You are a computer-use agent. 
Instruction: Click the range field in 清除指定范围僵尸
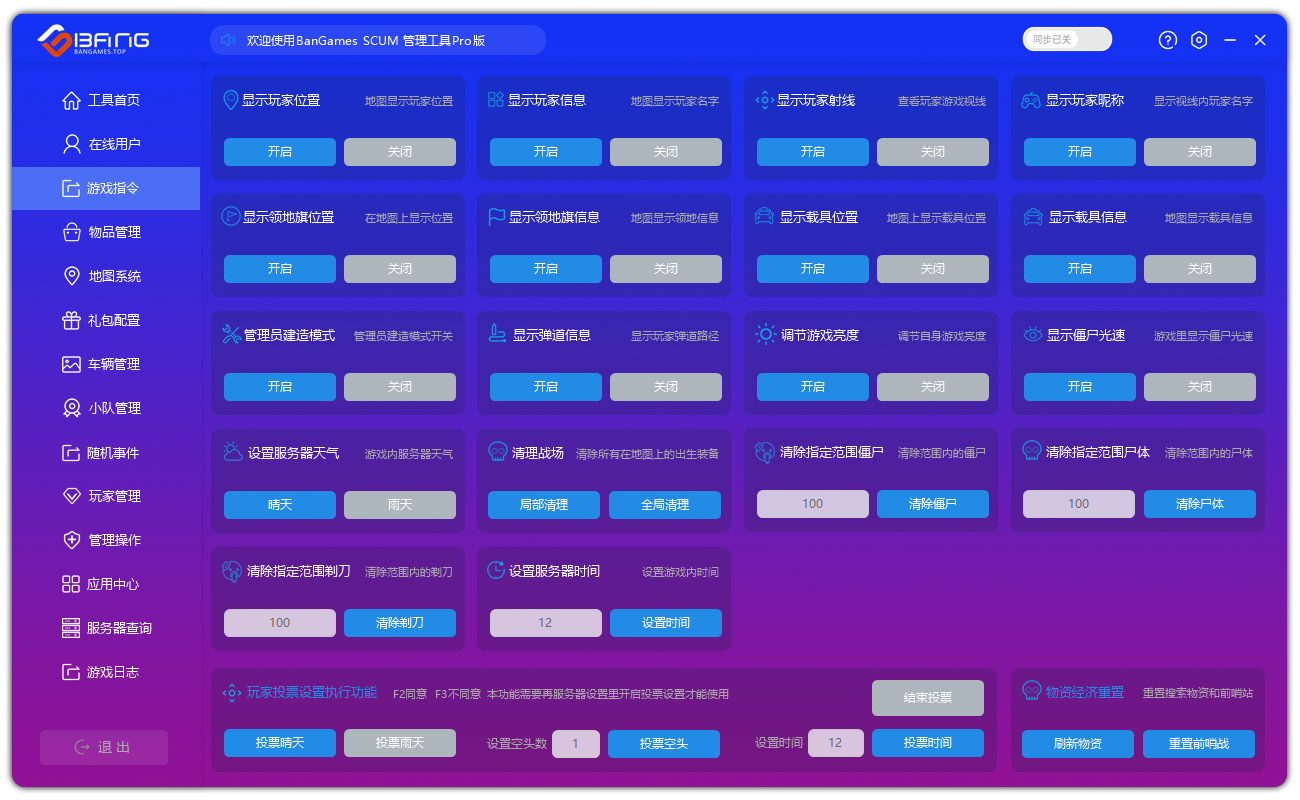(812, 504)
